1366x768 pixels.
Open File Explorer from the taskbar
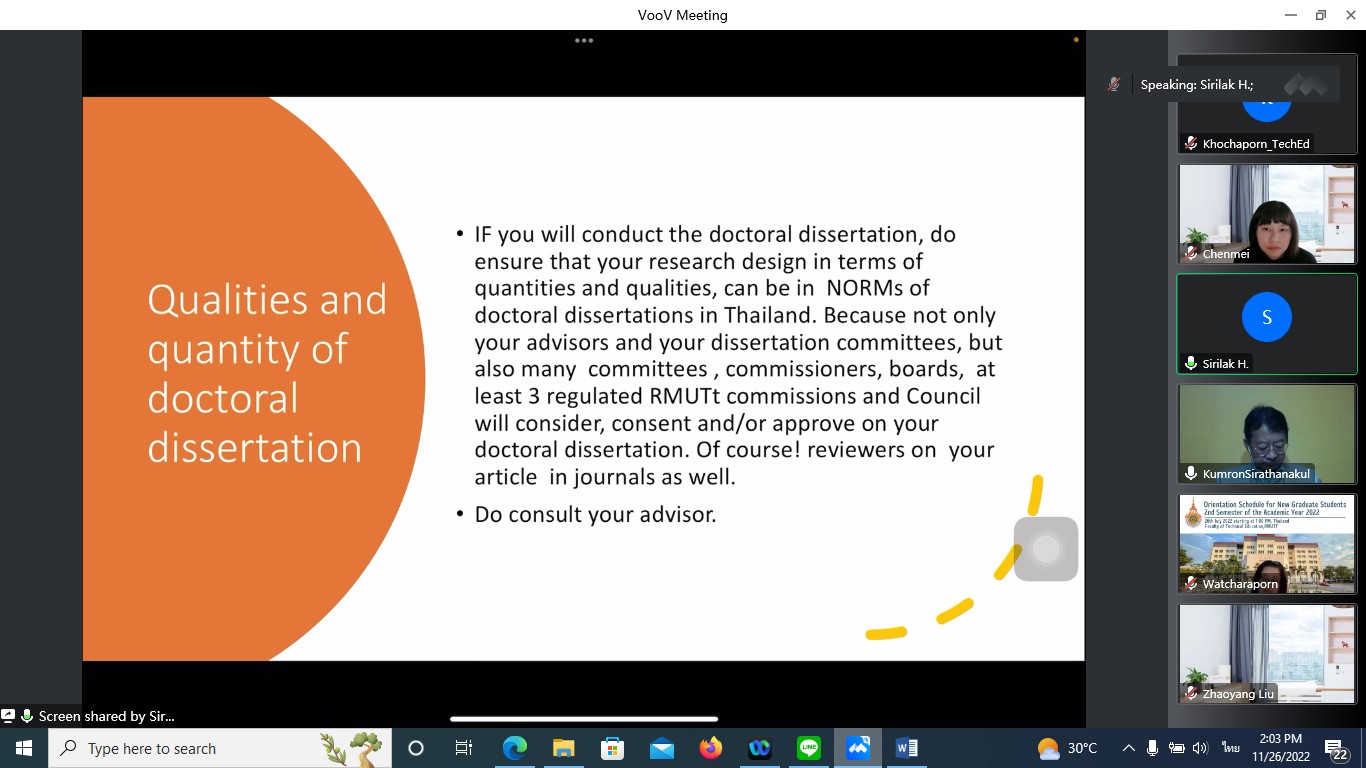pyautogui.click(x=563, y=748)
